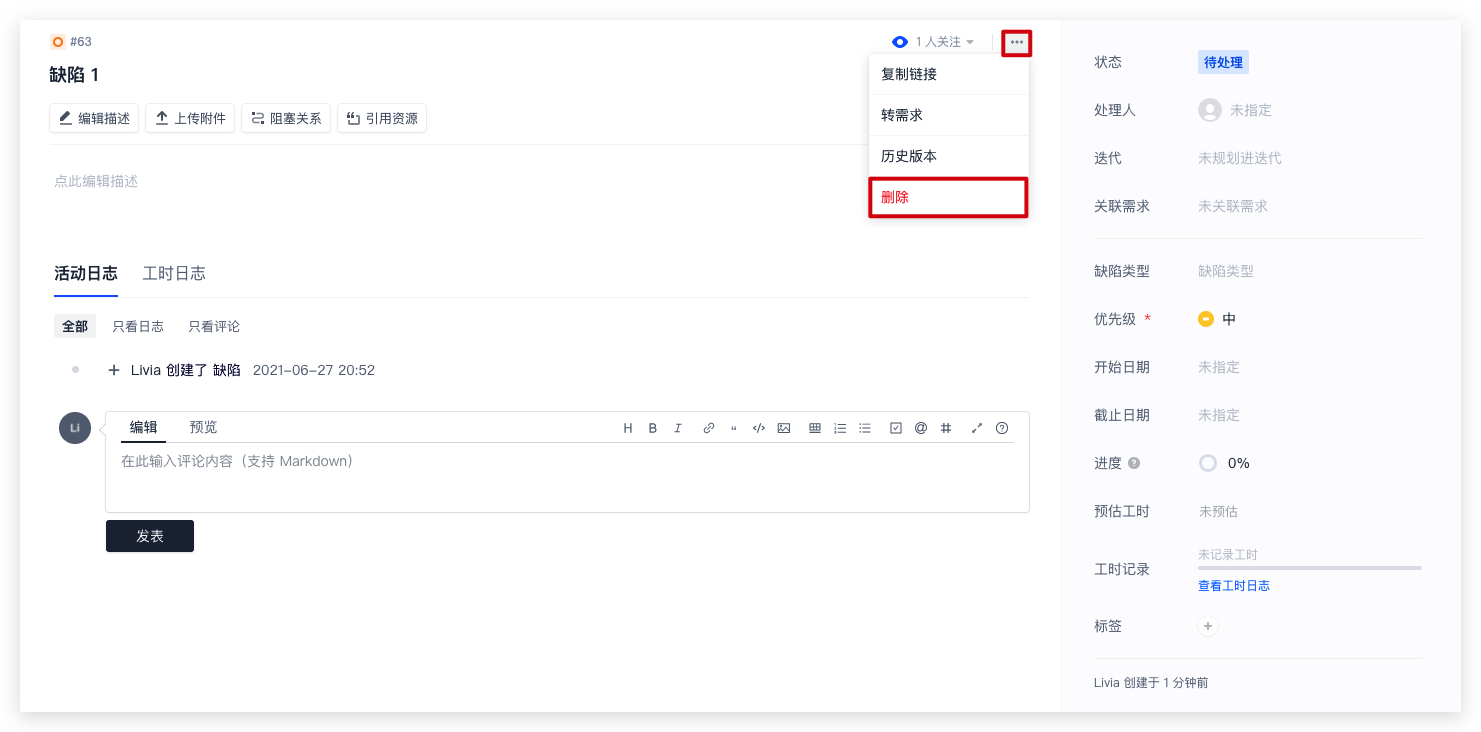The image size is (1481, 732).
Task: Set the deadline 未指定 next to 截止日期
Action: (1218, 415)
